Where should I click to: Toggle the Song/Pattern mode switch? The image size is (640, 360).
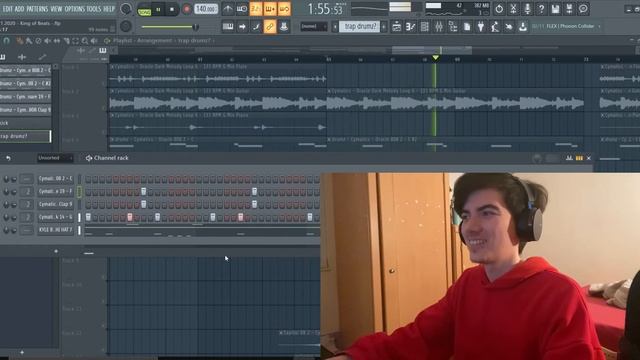point(144,9)
